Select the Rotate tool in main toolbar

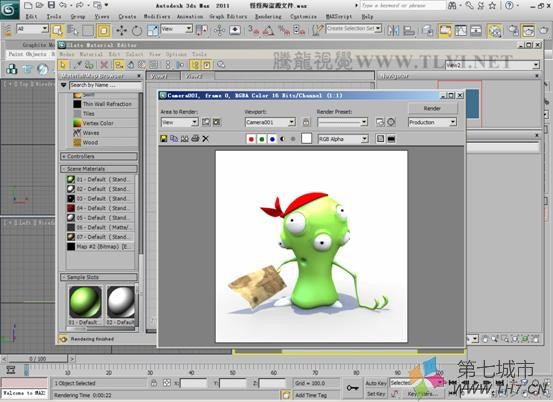point(137,30)
